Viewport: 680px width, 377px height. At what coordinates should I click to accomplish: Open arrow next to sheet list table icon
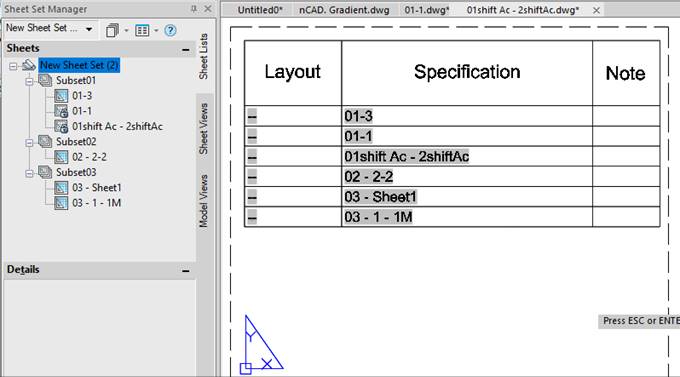[156, 30]
